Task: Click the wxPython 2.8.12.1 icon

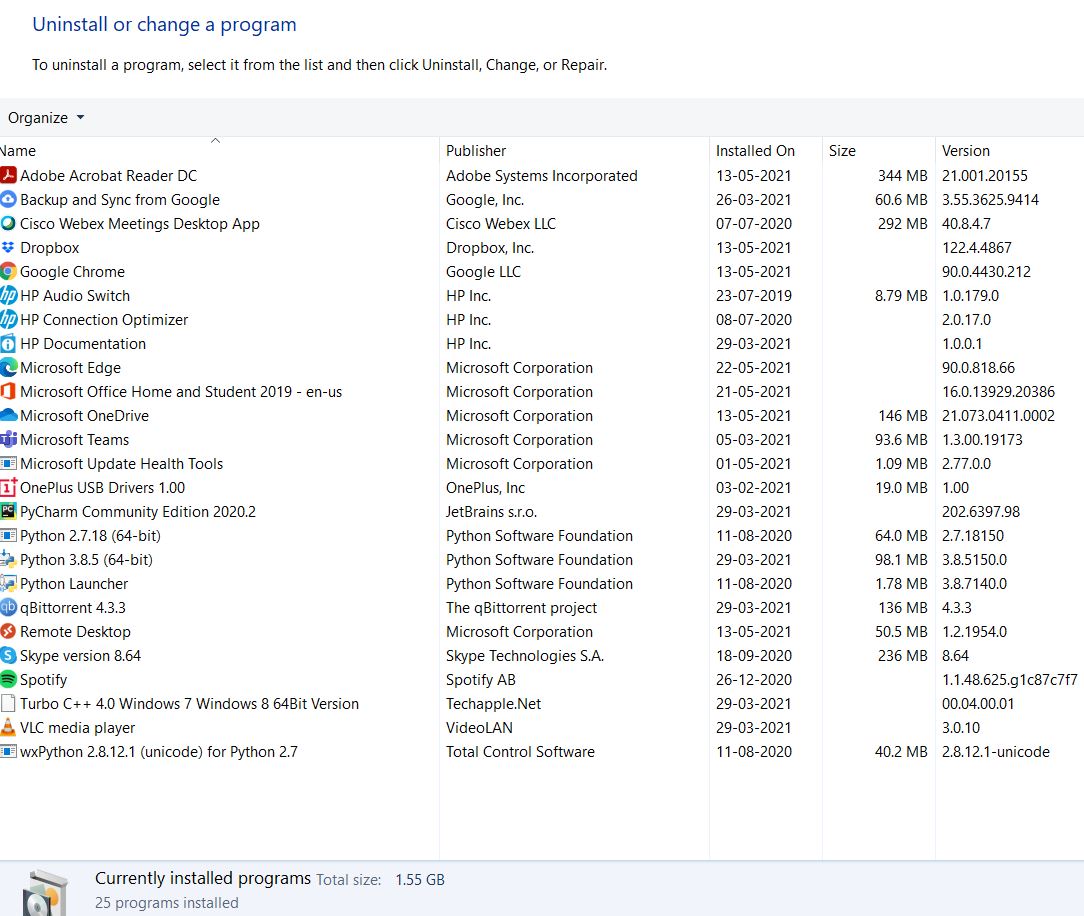Action: pyautogui.click(x=8, y=751)
